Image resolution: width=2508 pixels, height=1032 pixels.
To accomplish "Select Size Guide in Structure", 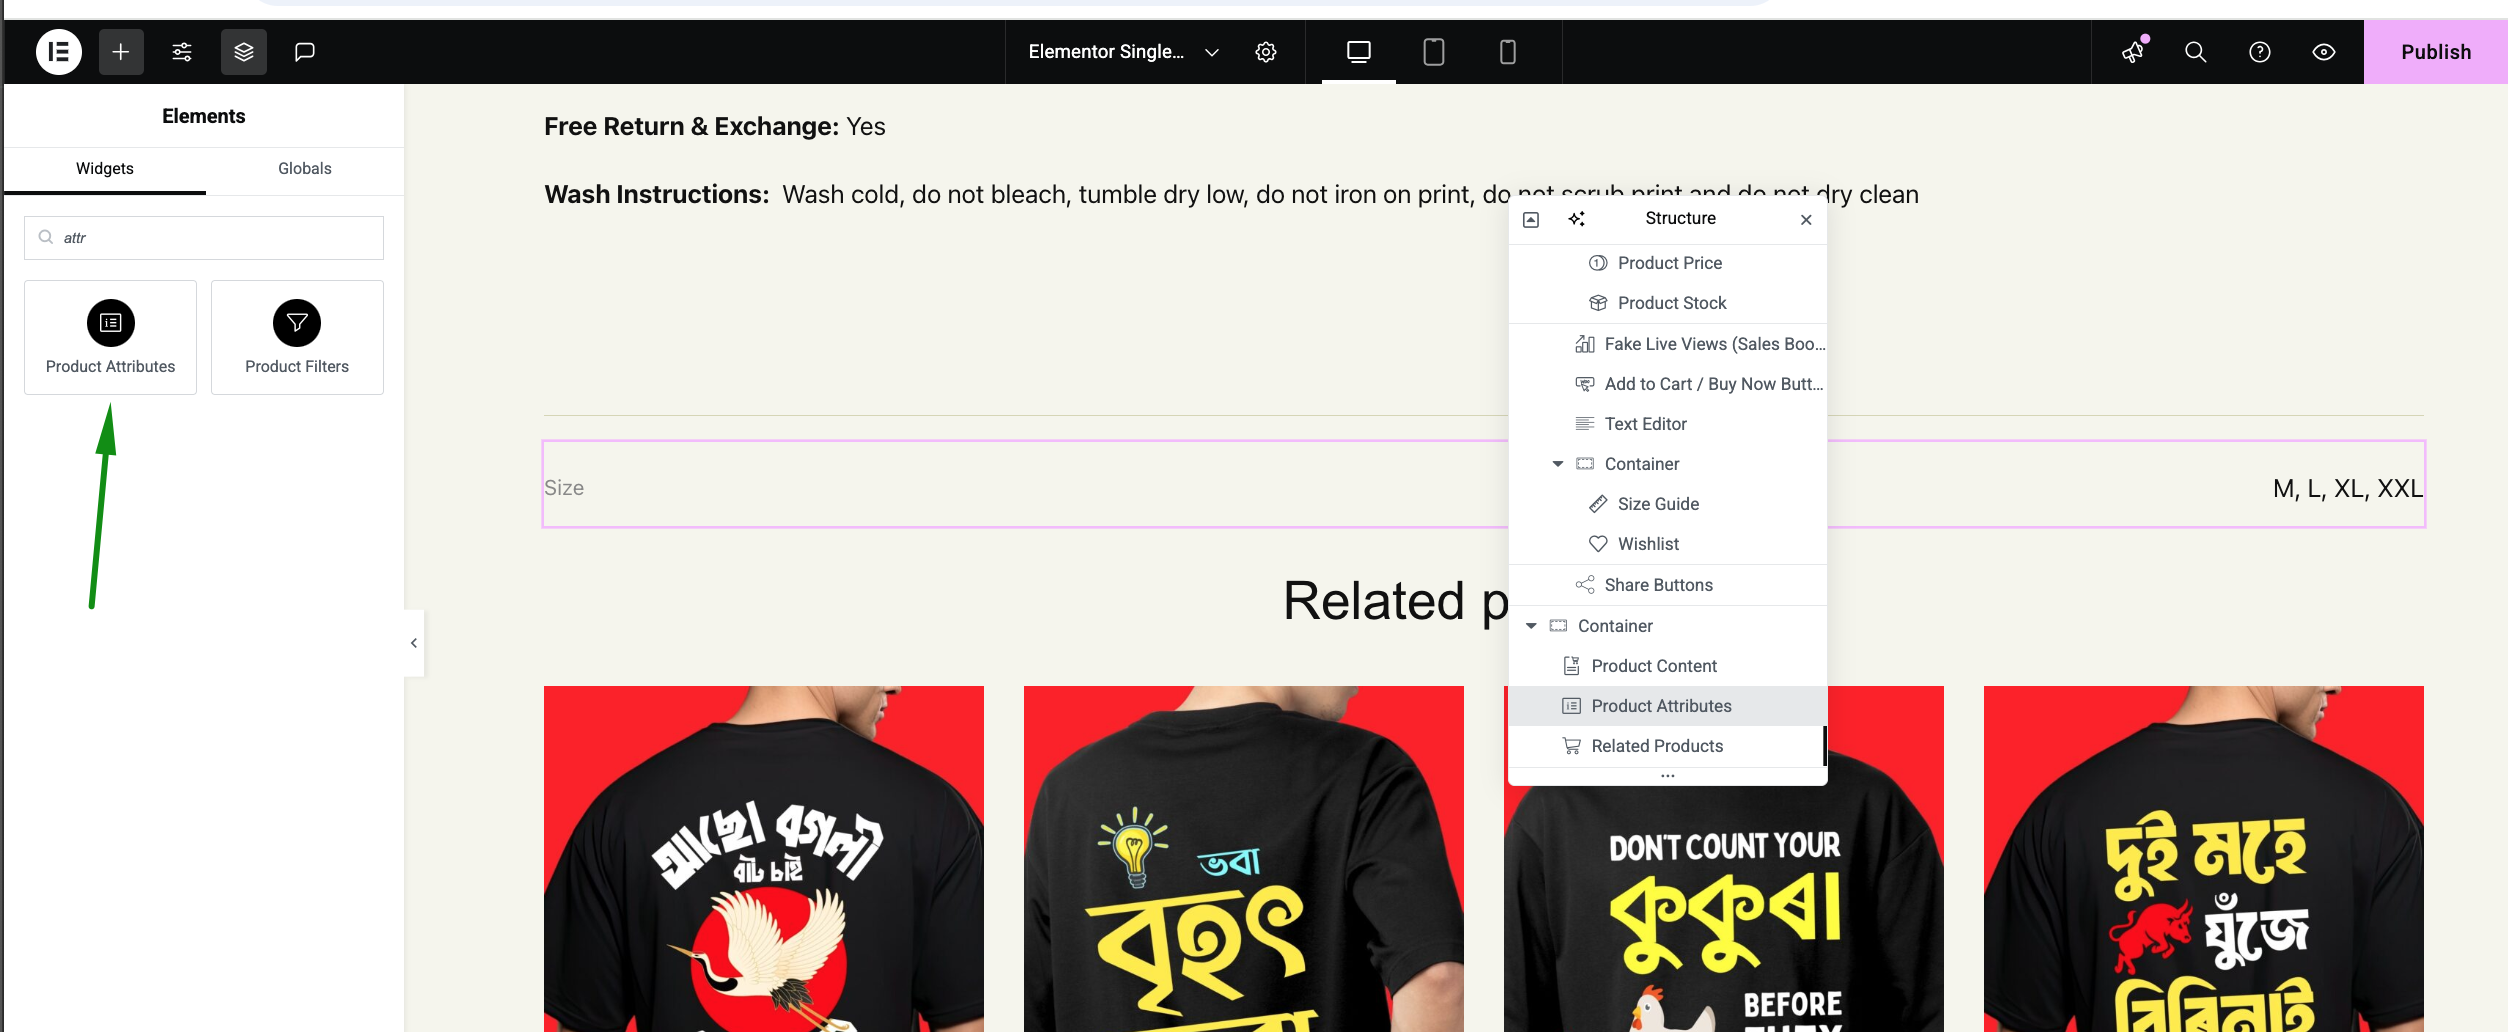I will click(1668, 504).
